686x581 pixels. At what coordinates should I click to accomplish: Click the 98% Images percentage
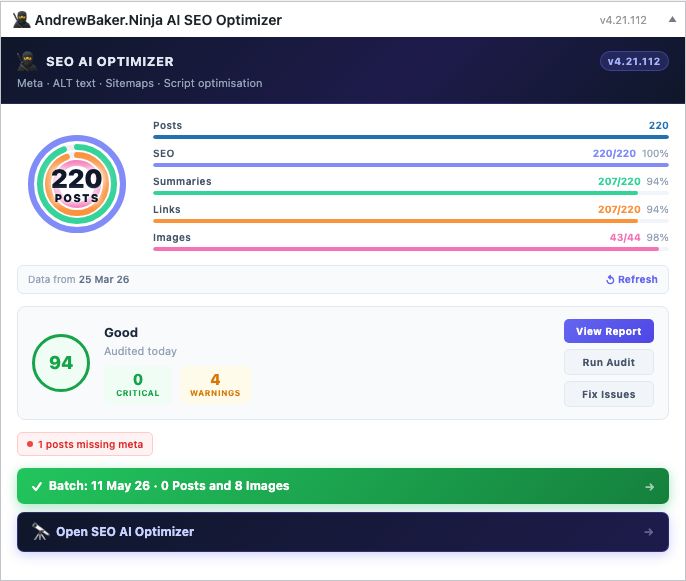pyautogui.click(x=657, y=238)
